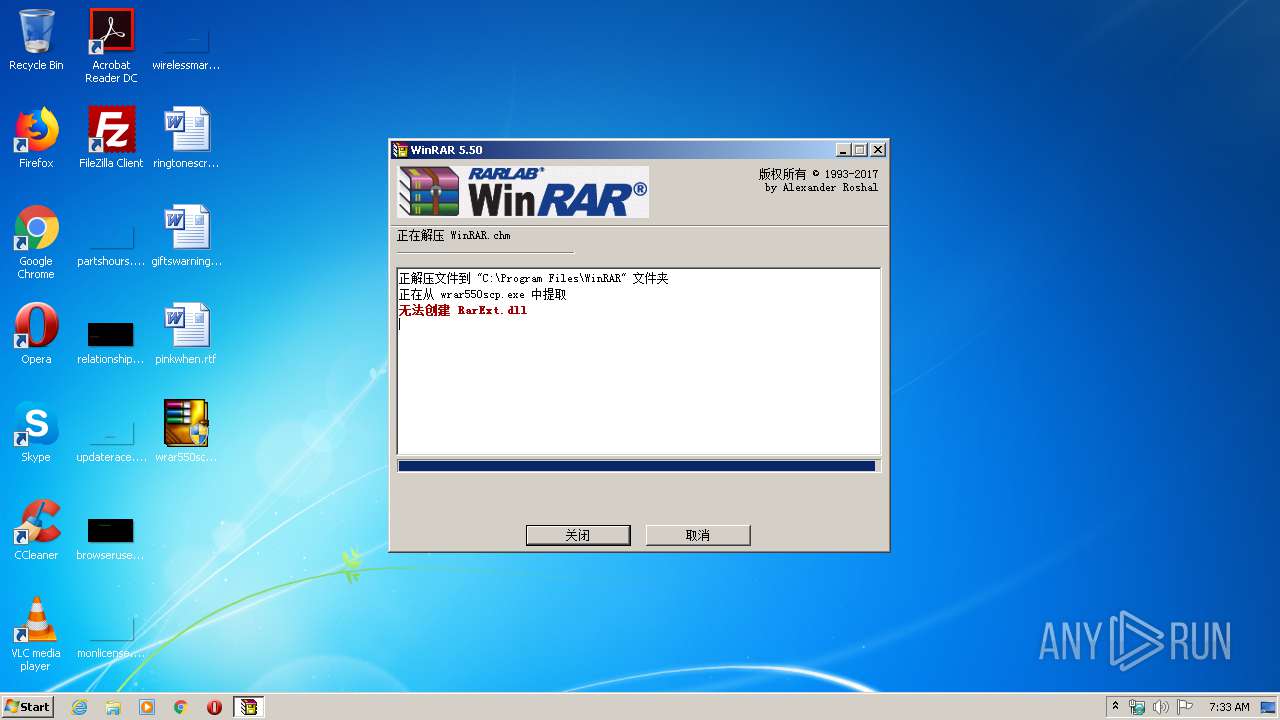The image size is (1280, 720).
Task: Click the 关闭 button in WinRAR
Action: tap(578, 535)
